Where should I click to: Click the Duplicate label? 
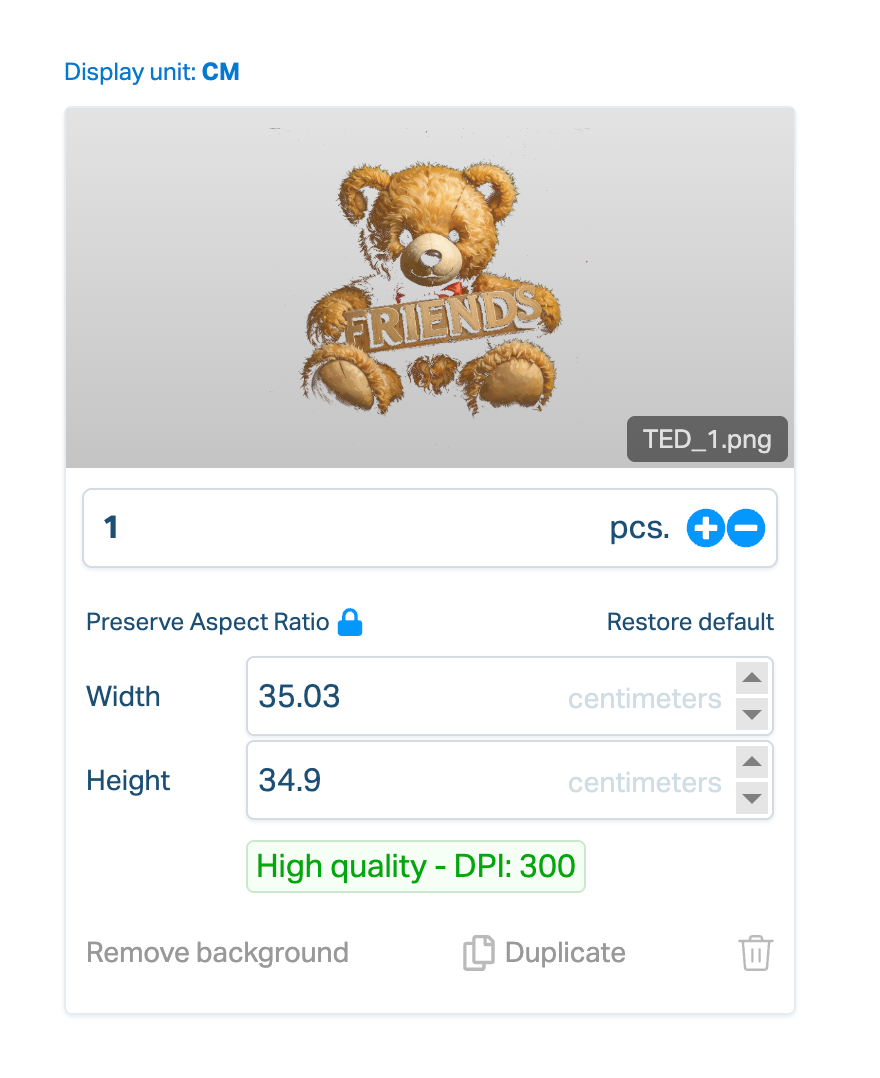[x=565, y=953]
